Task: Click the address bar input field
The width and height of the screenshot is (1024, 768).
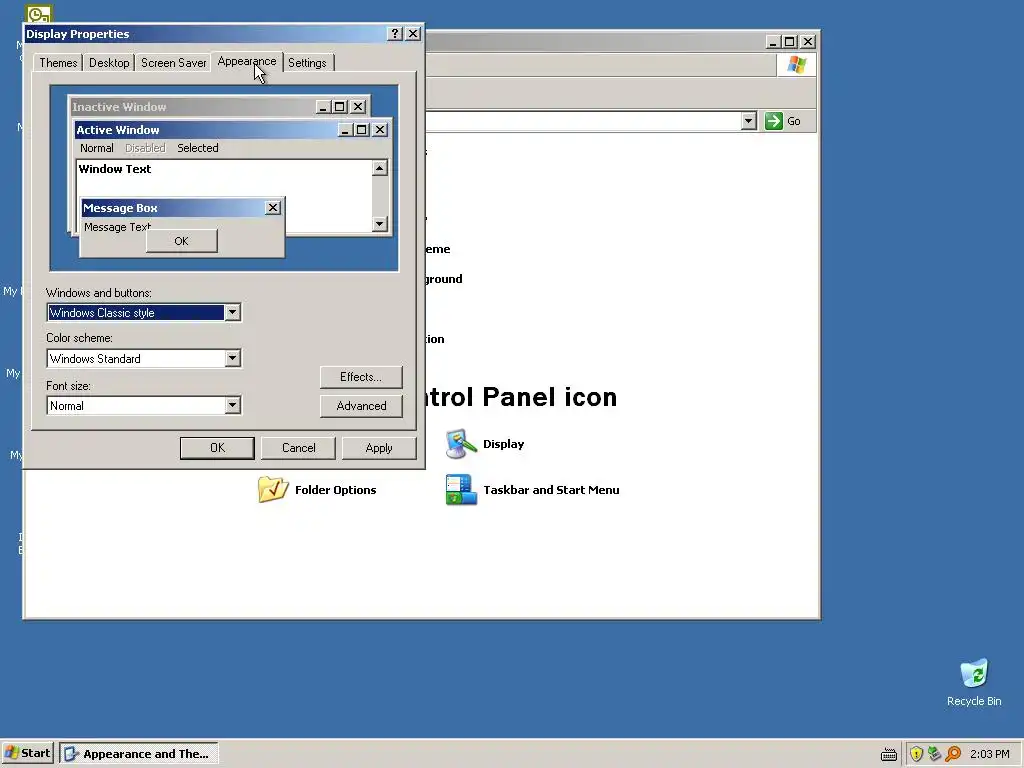Action: pyautogui.click(x=583, y=121)
